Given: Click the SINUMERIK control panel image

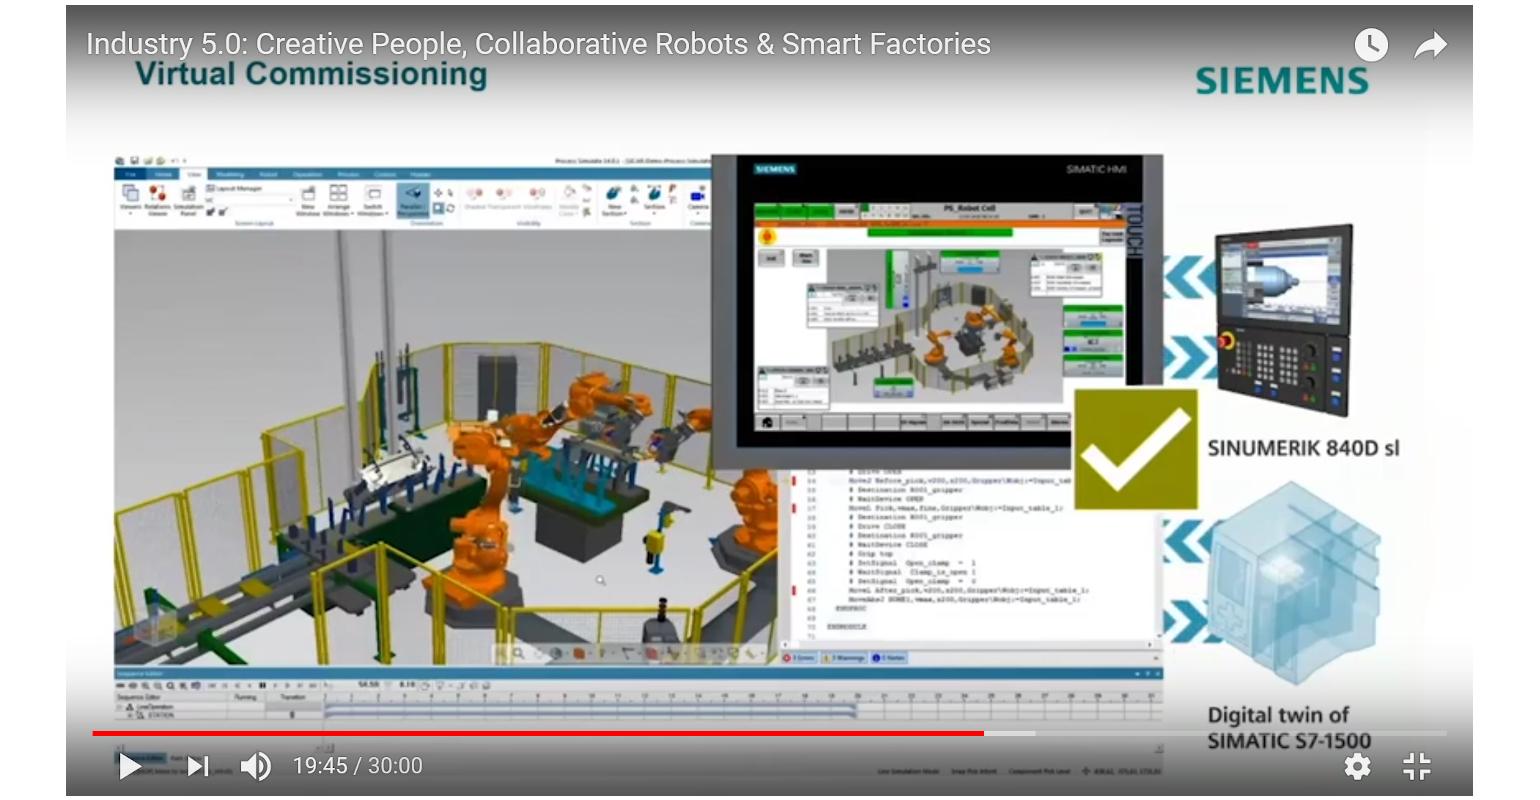Looking at the screenshot, I should (x=1284, y=321).
